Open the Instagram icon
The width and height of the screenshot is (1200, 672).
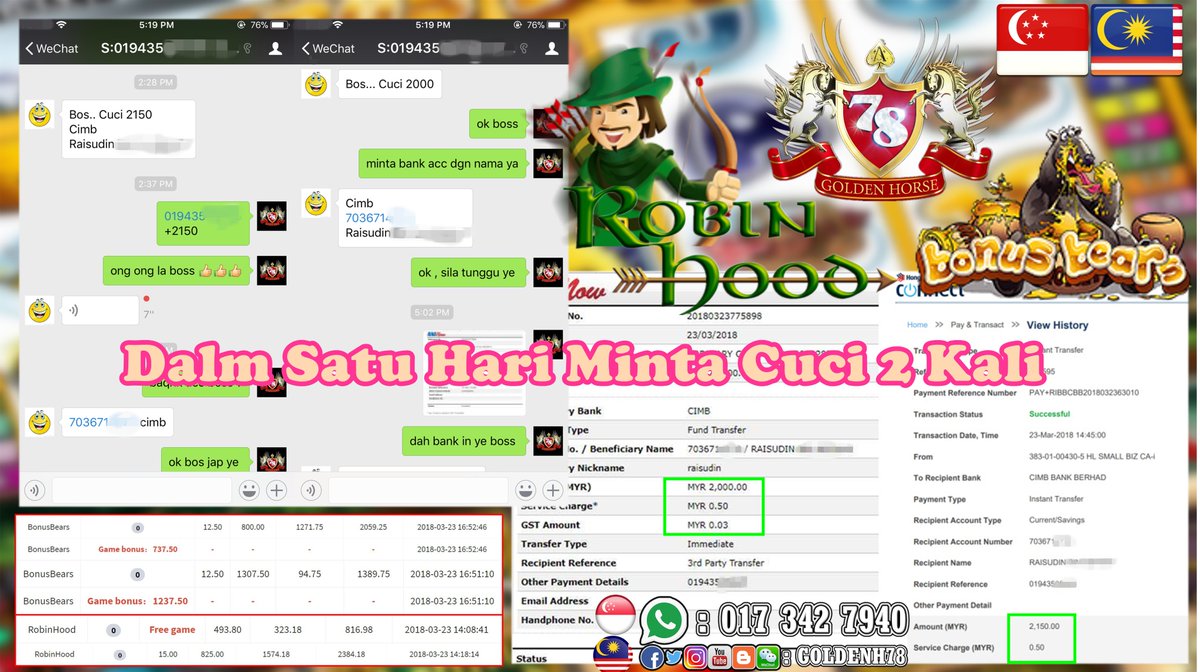tap(698, 657)
